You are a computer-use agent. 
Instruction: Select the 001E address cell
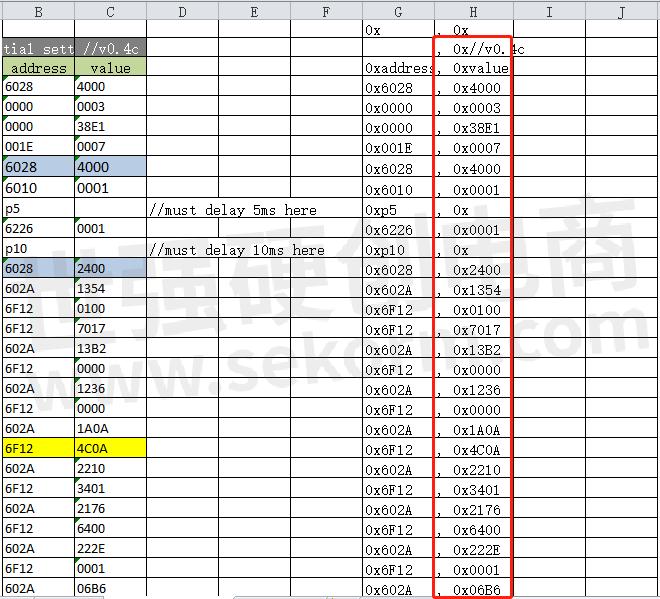click(38, 148)
